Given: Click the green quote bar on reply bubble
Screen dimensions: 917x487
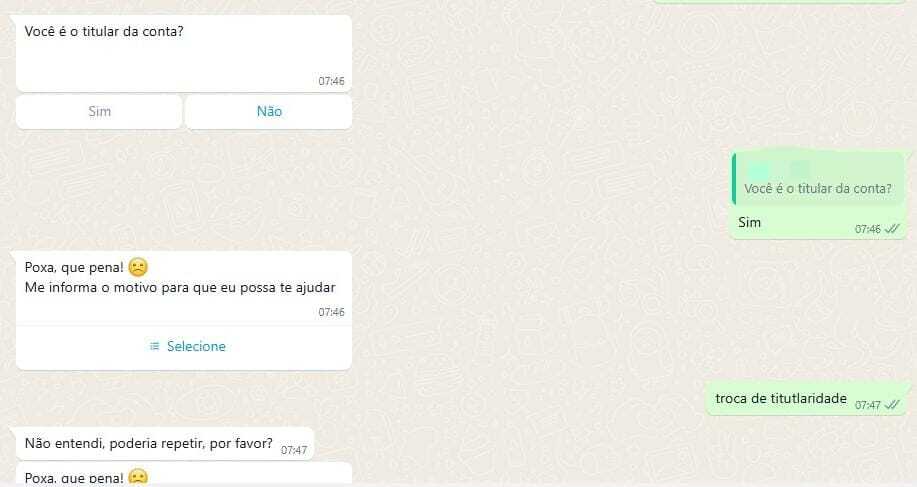Looking at the screenshot, I should (x=734, y=179).
